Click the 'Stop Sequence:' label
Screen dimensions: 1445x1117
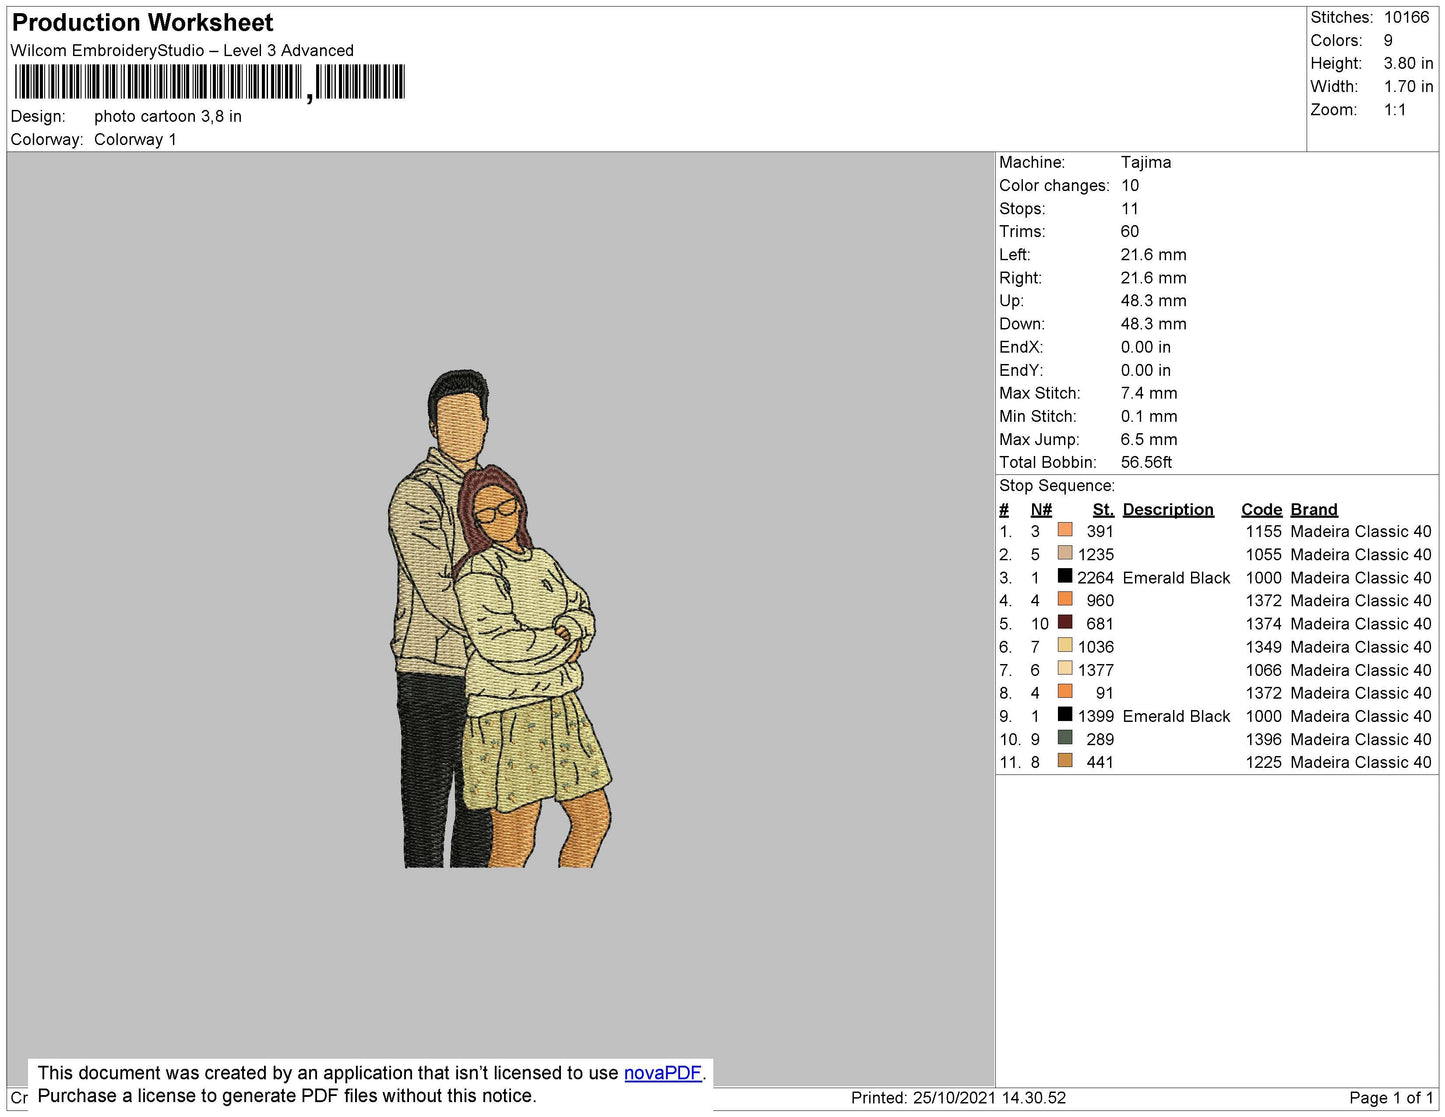(1057, 486)
